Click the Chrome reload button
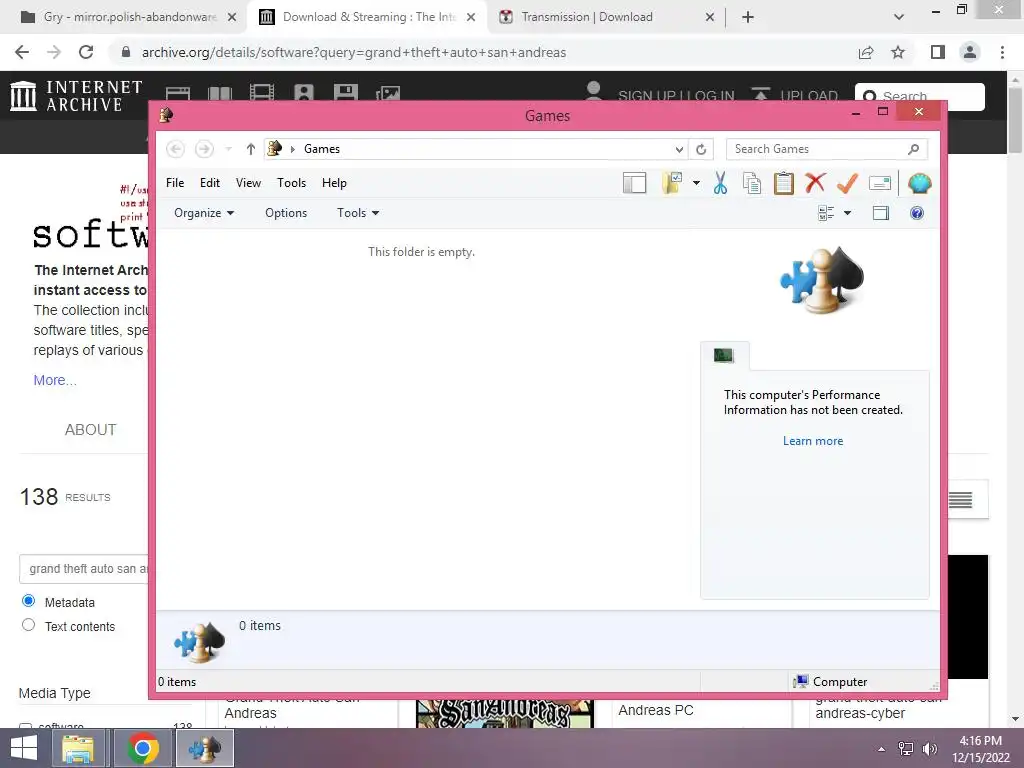Screen dimensions: 1024x768 point(86,52)
